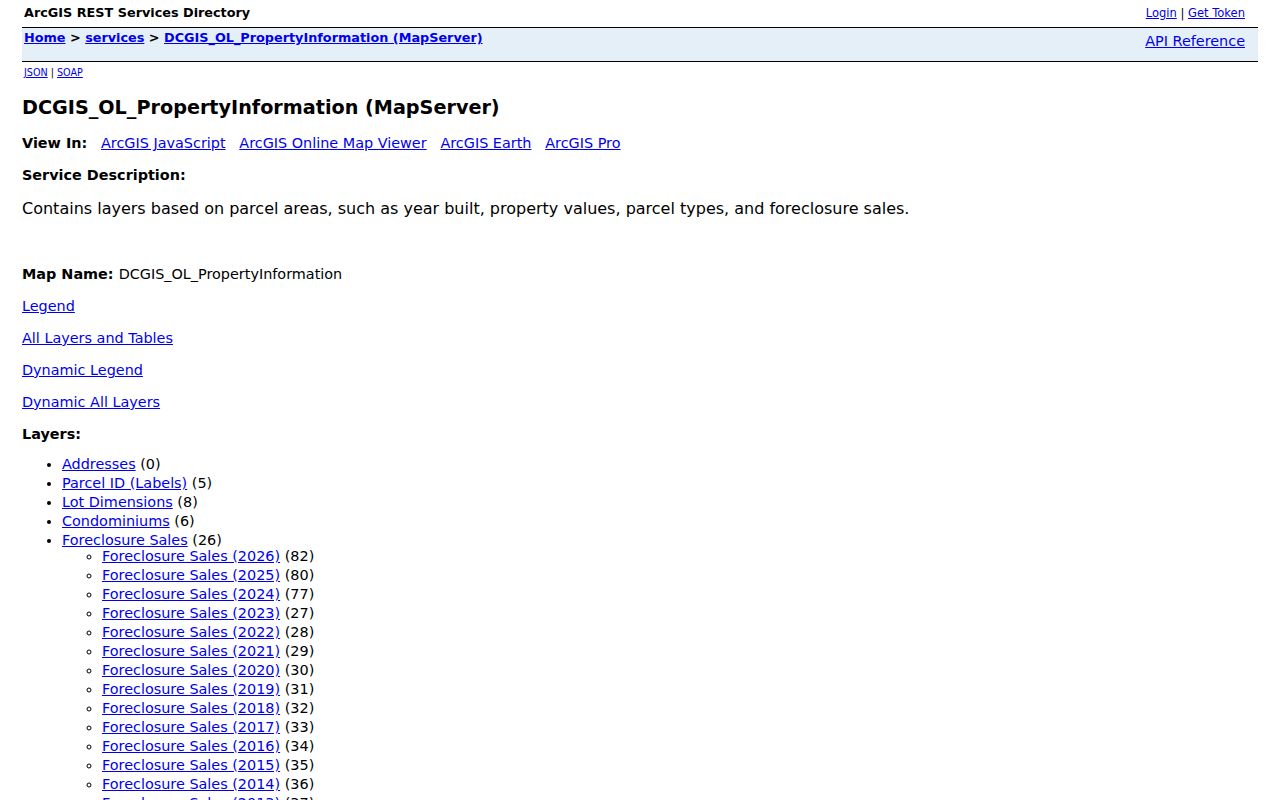
Task: Open Foreclosure Sales (2021) sublayer
Action: point(190,651)
